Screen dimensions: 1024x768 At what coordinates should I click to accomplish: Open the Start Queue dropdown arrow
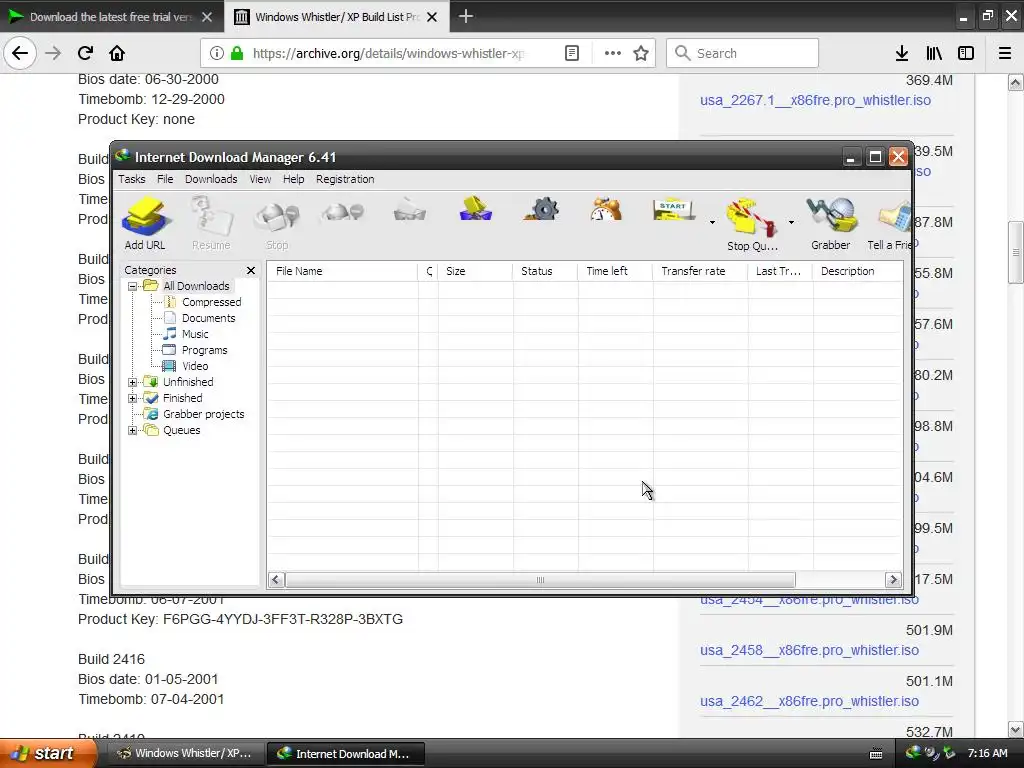[712, 223]
